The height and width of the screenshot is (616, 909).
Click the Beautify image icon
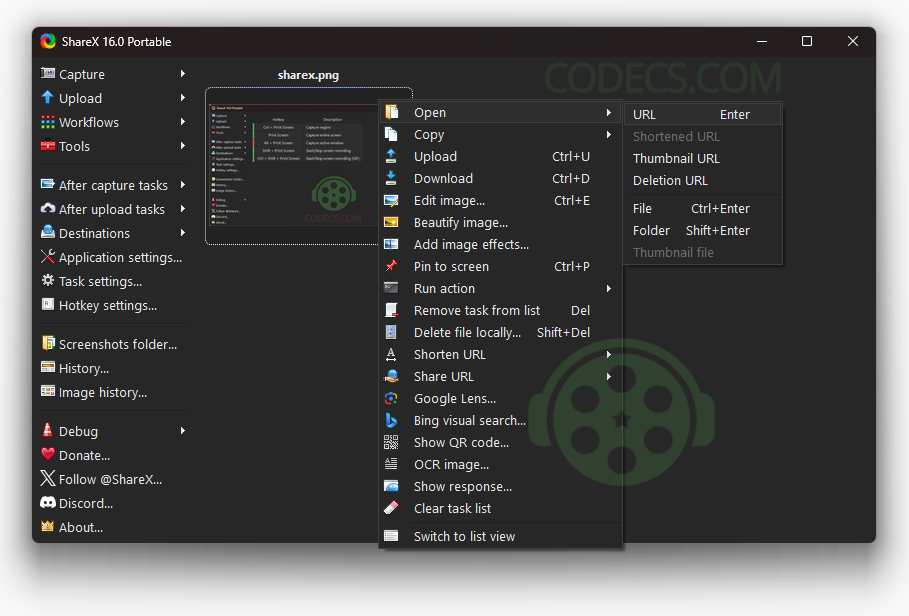pos(391,222)
